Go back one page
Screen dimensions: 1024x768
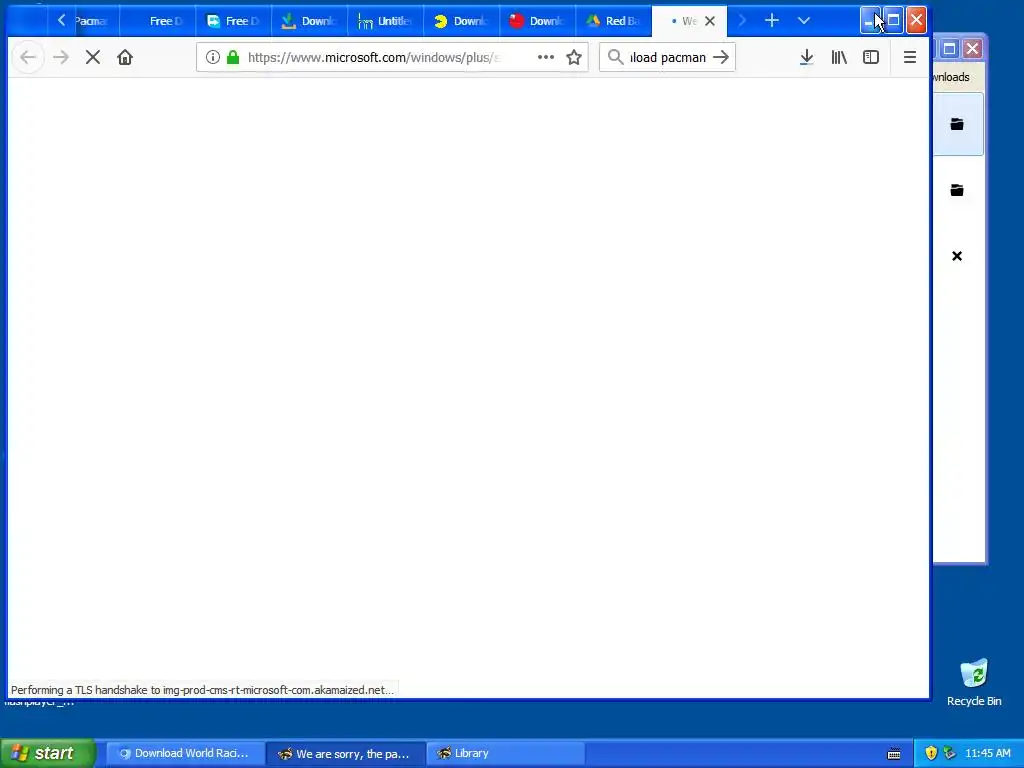pos(27,57)
